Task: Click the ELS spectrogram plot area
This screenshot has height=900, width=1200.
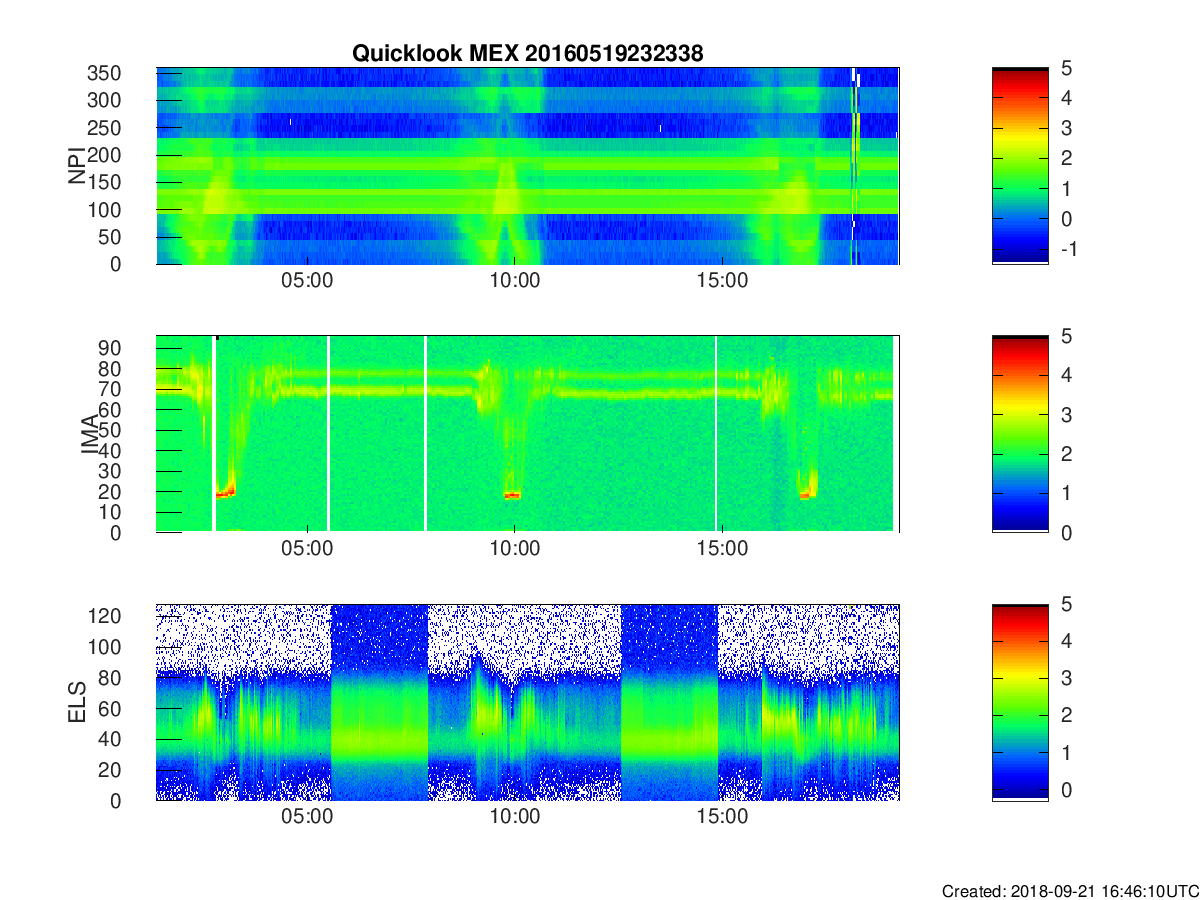Action: (527, 703)
